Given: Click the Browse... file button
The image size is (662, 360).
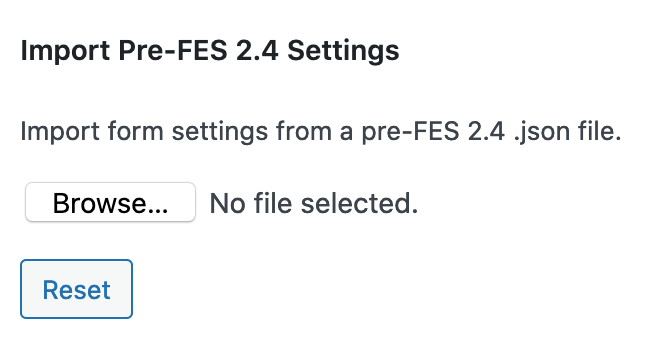Looking at the screenshot, I should coord(110,202).
